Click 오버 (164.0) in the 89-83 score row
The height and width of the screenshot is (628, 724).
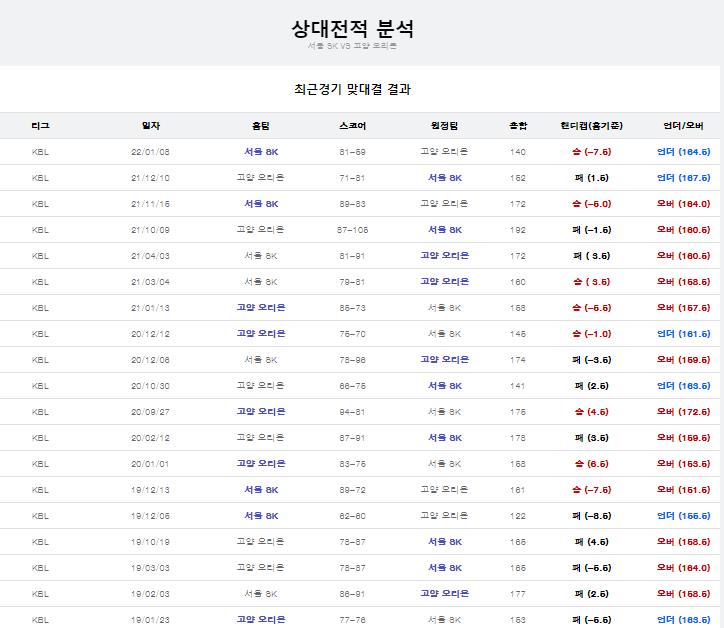pos(683,204)
